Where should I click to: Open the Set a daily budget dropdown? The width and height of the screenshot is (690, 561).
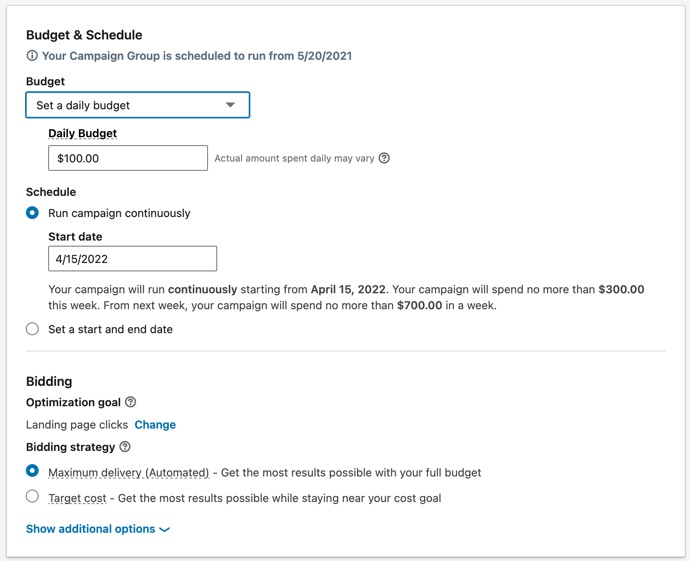tap(138, 105)
